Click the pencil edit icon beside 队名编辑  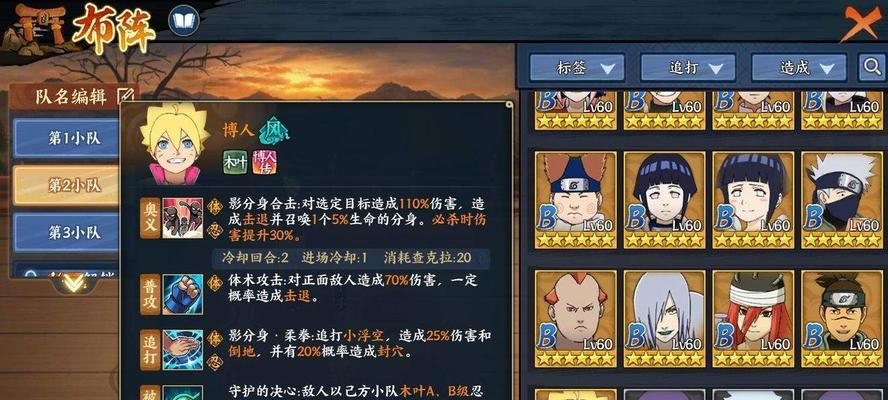click(x=125, y=96)
